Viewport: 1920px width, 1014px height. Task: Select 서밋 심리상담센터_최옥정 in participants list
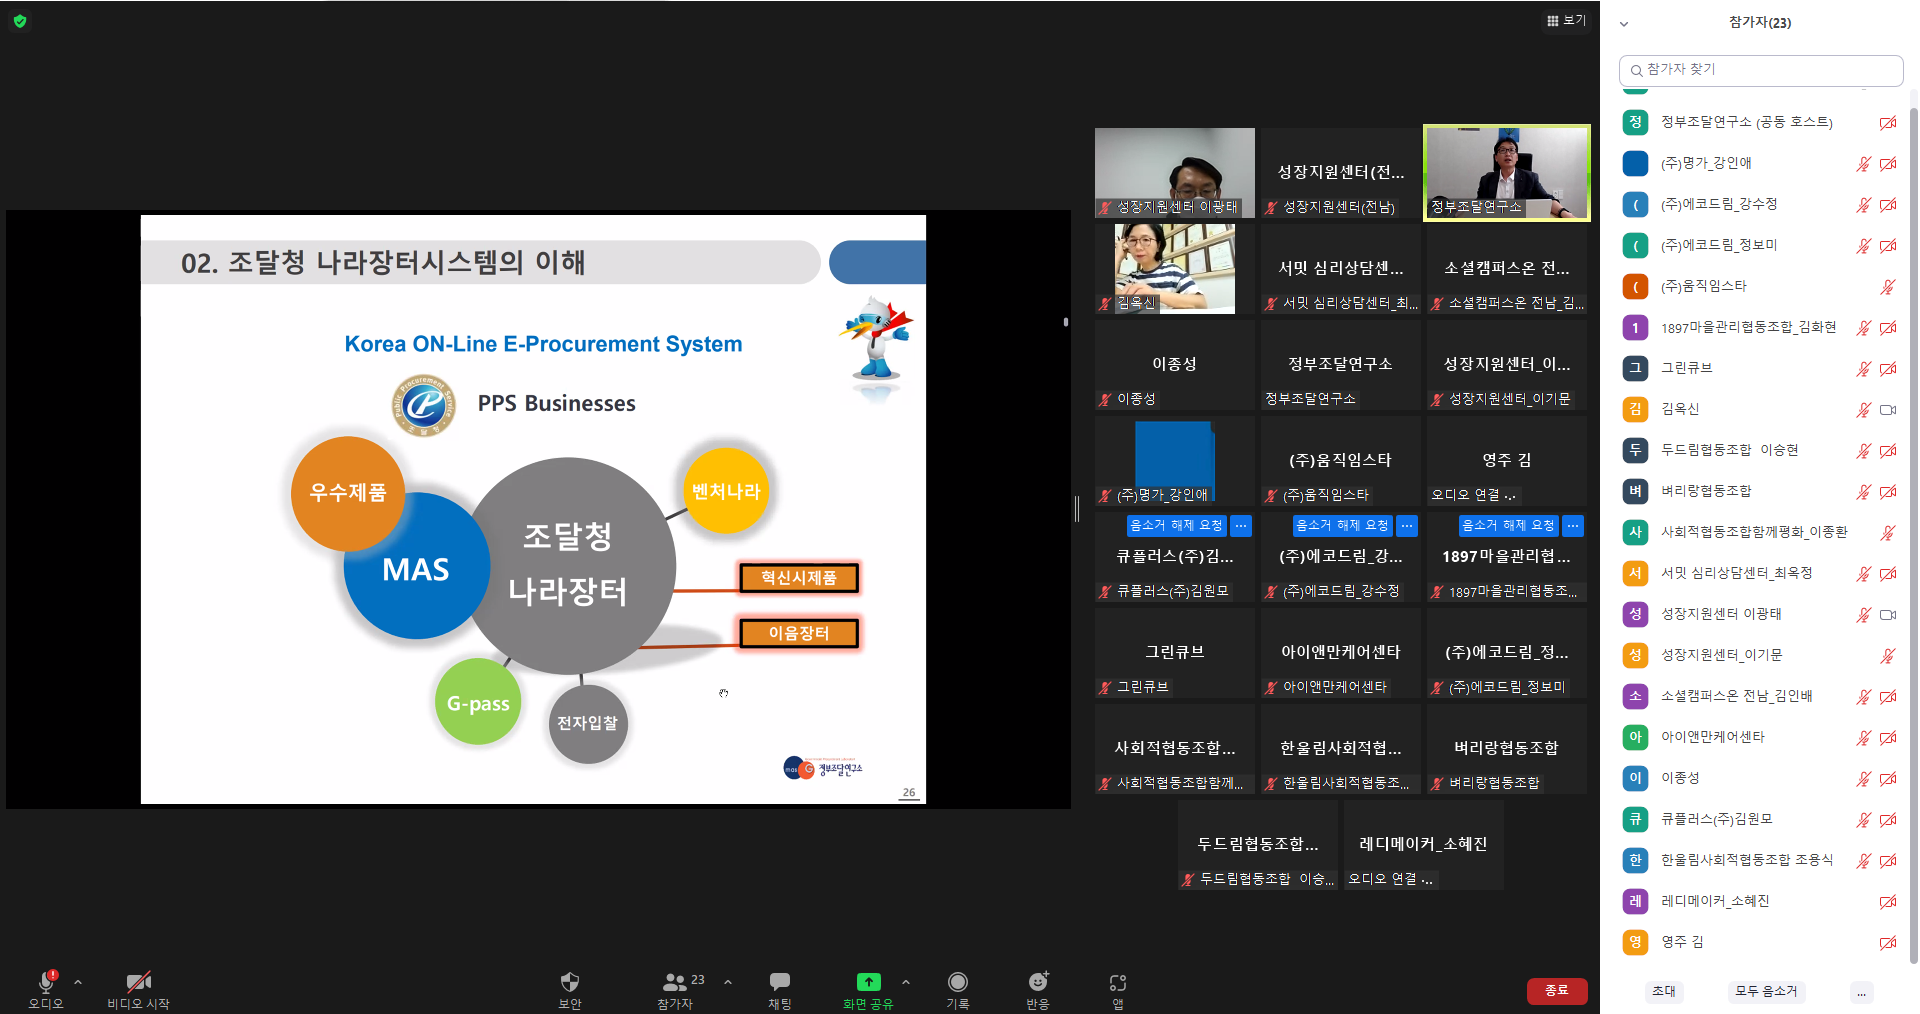point(1760,574)
